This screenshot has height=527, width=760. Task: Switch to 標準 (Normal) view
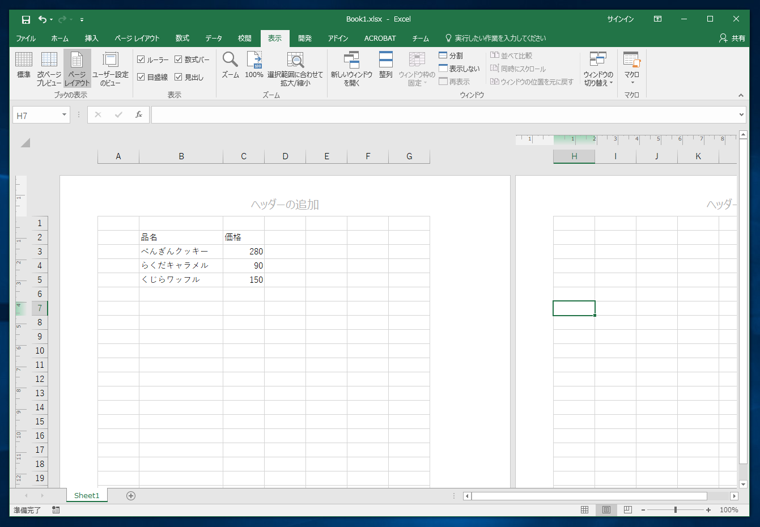[x=23, y=66]
